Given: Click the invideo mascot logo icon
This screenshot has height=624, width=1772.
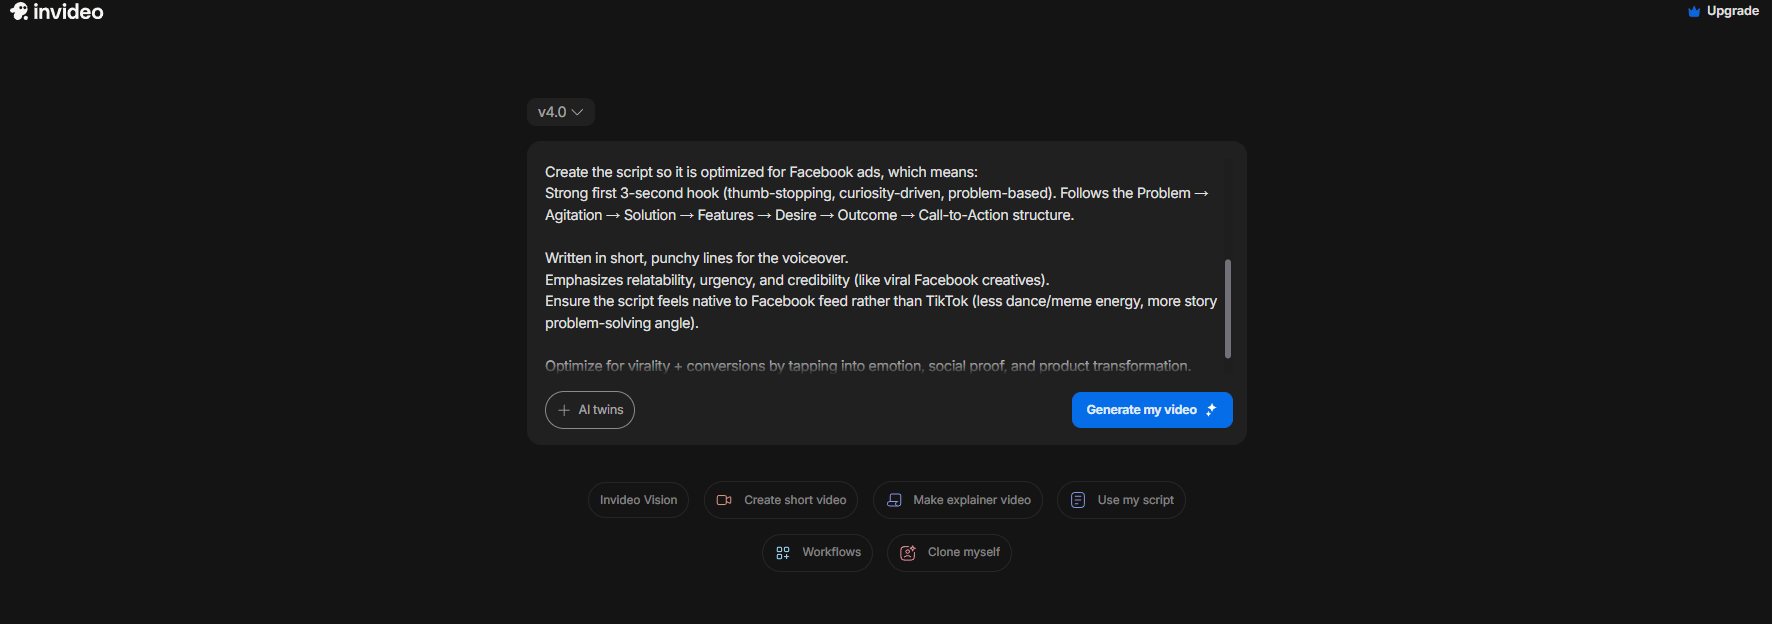Looking at the screenshot, I should (x=19, y=12).
